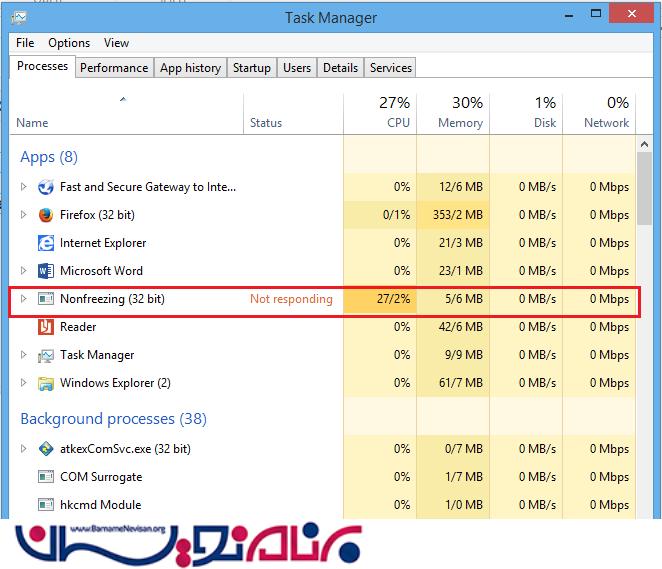This screenshot has height=569, width=662.
Task: Expand the Microsoft Word process tree
Action: 24,271
